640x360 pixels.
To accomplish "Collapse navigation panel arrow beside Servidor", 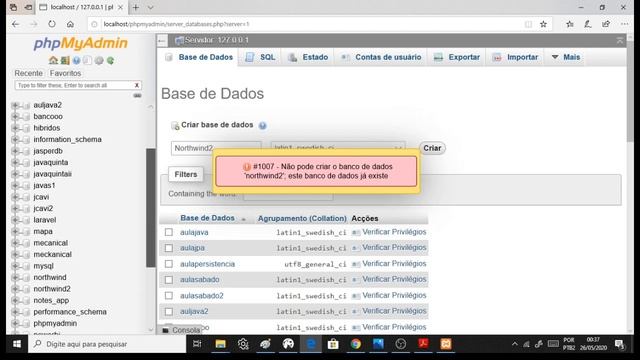I will click(x=162, y=40).
